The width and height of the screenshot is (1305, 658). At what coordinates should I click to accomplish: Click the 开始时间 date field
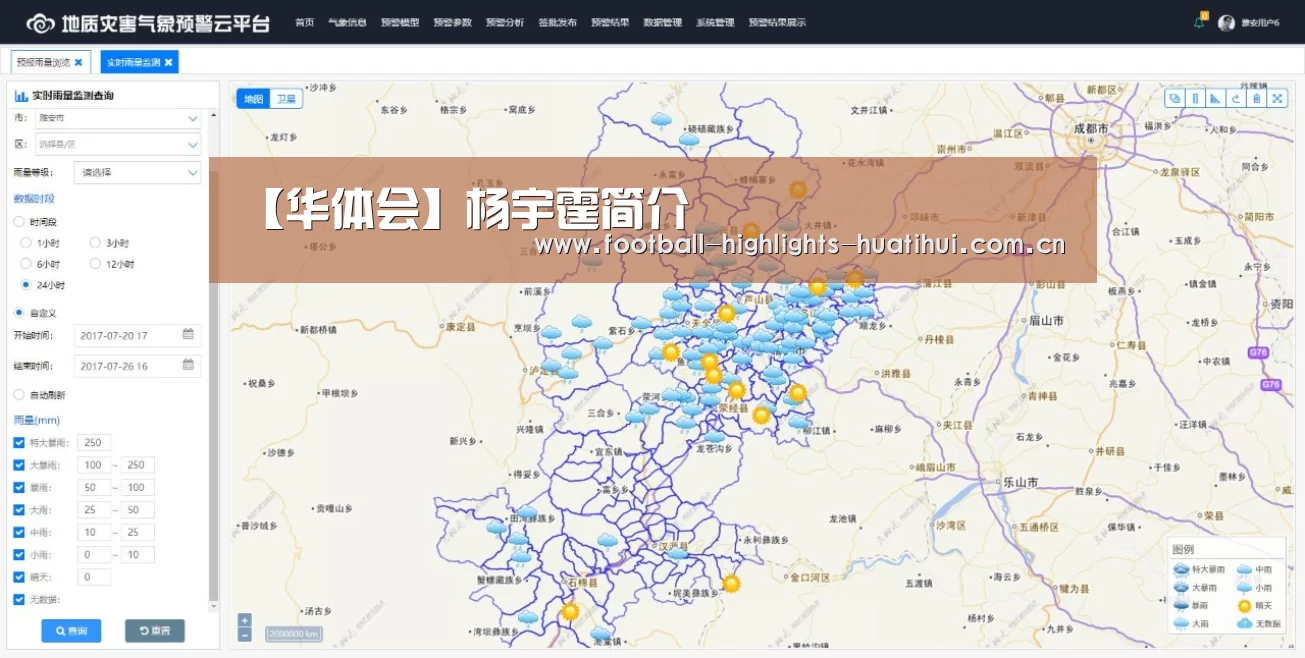coord(137,336)
